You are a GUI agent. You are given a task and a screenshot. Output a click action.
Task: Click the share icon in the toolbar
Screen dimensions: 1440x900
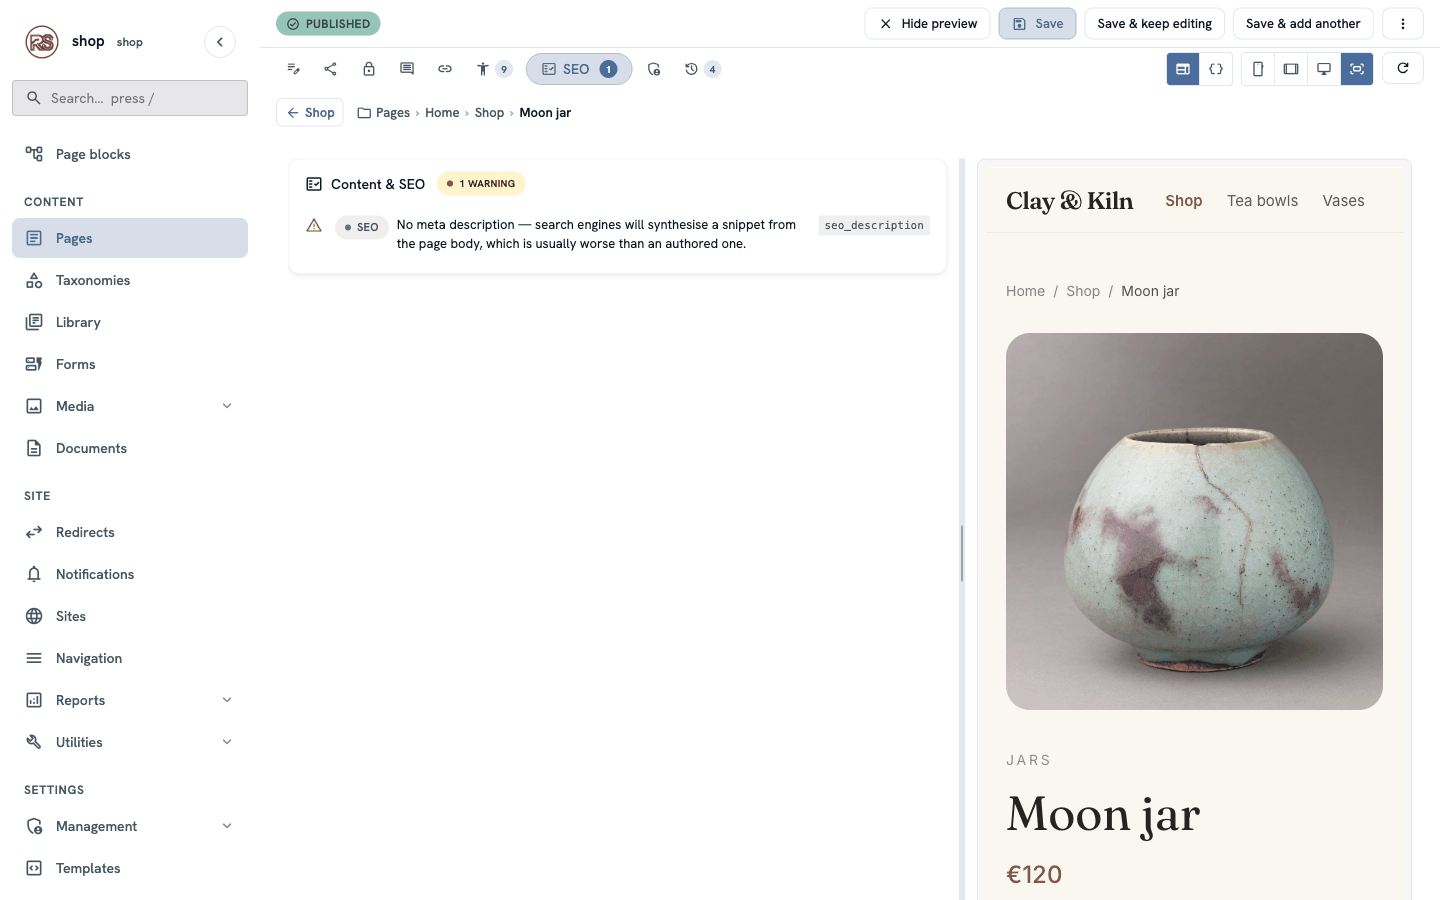point(331,69)
